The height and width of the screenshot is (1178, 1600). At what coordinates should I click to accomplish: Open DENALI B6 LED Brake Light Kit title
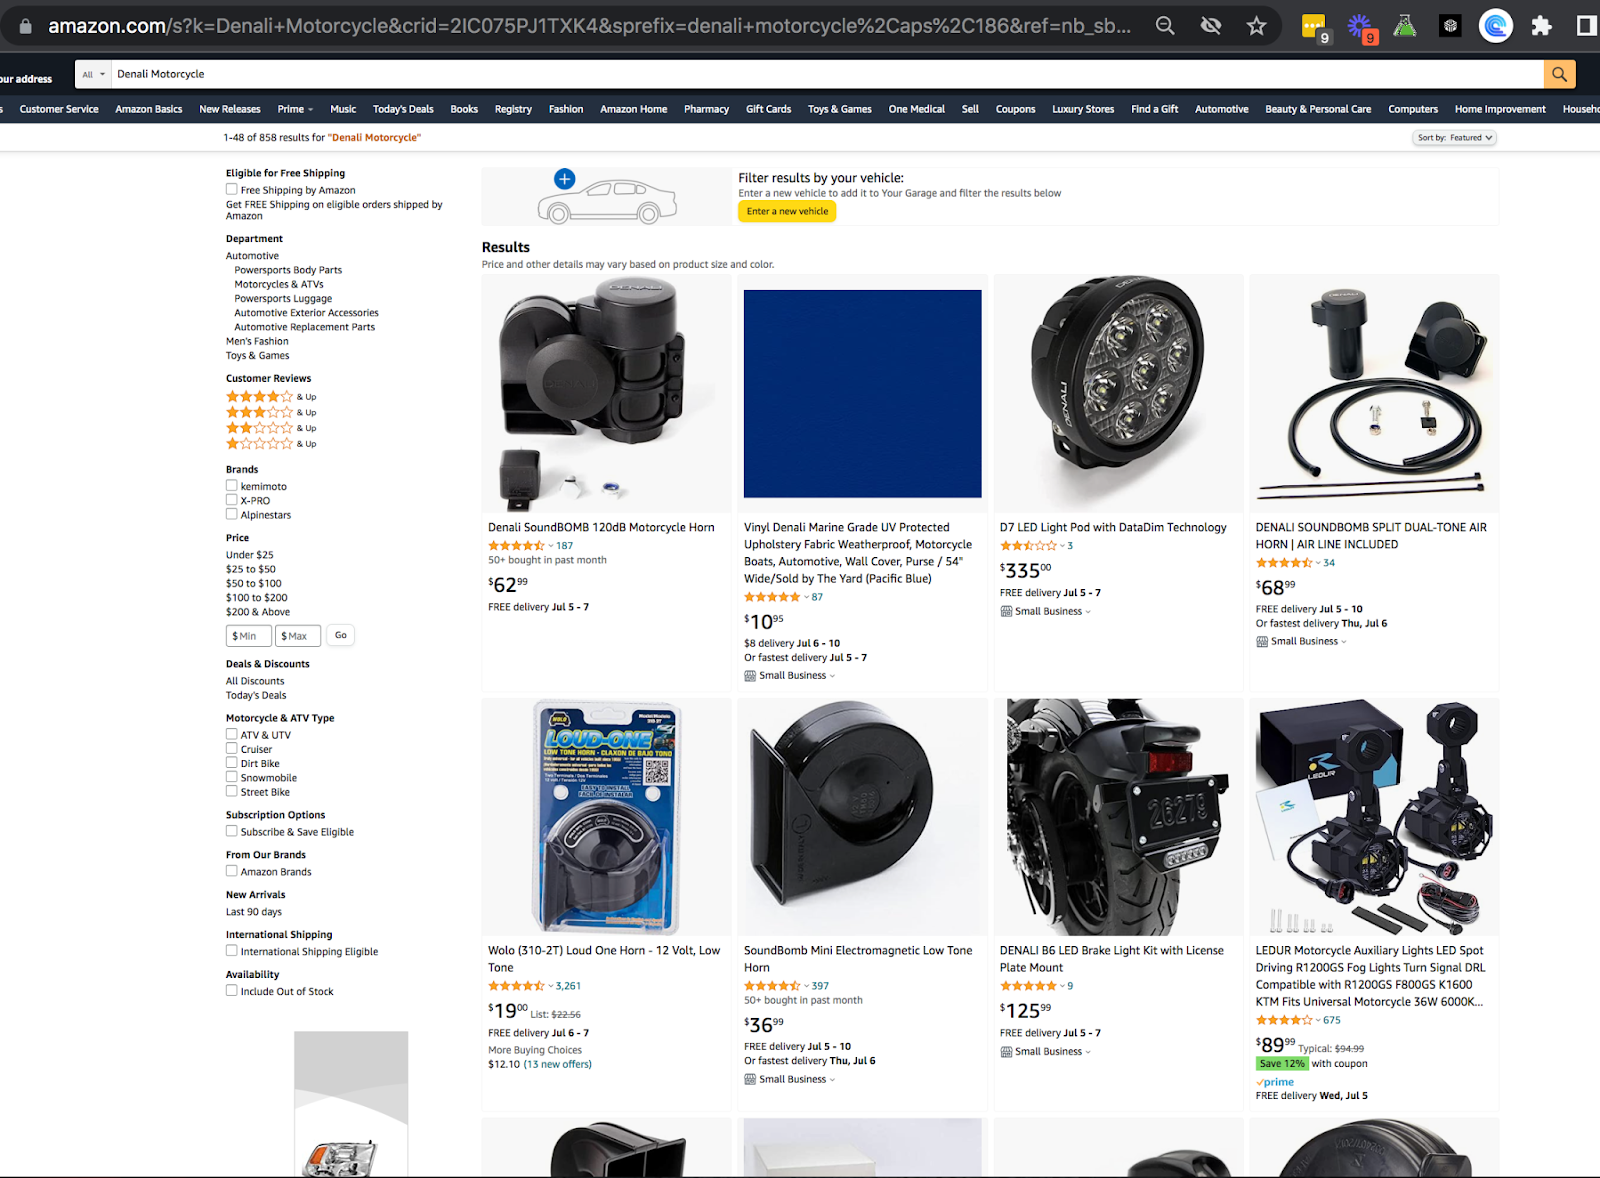point(1111,959)
